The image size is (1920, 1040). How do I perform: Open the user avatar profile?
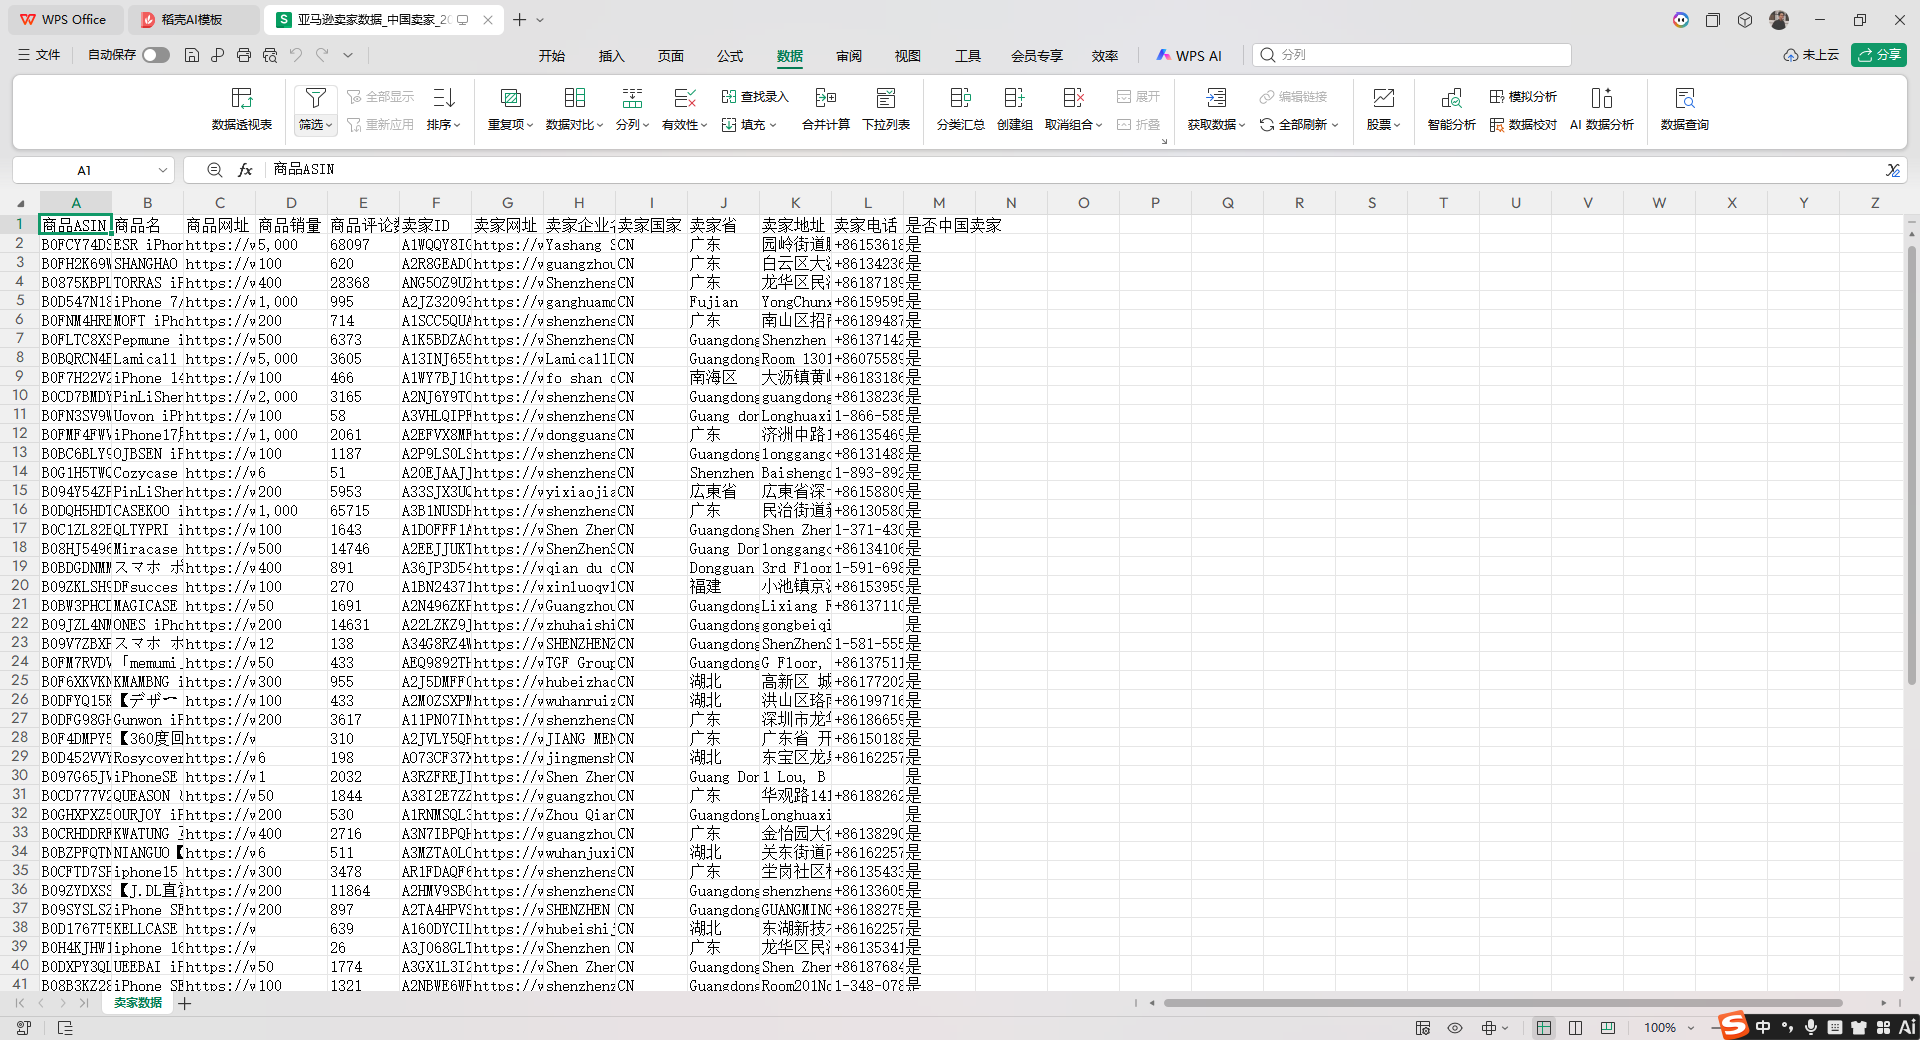pyautogui.click(x=1779, y=20)
